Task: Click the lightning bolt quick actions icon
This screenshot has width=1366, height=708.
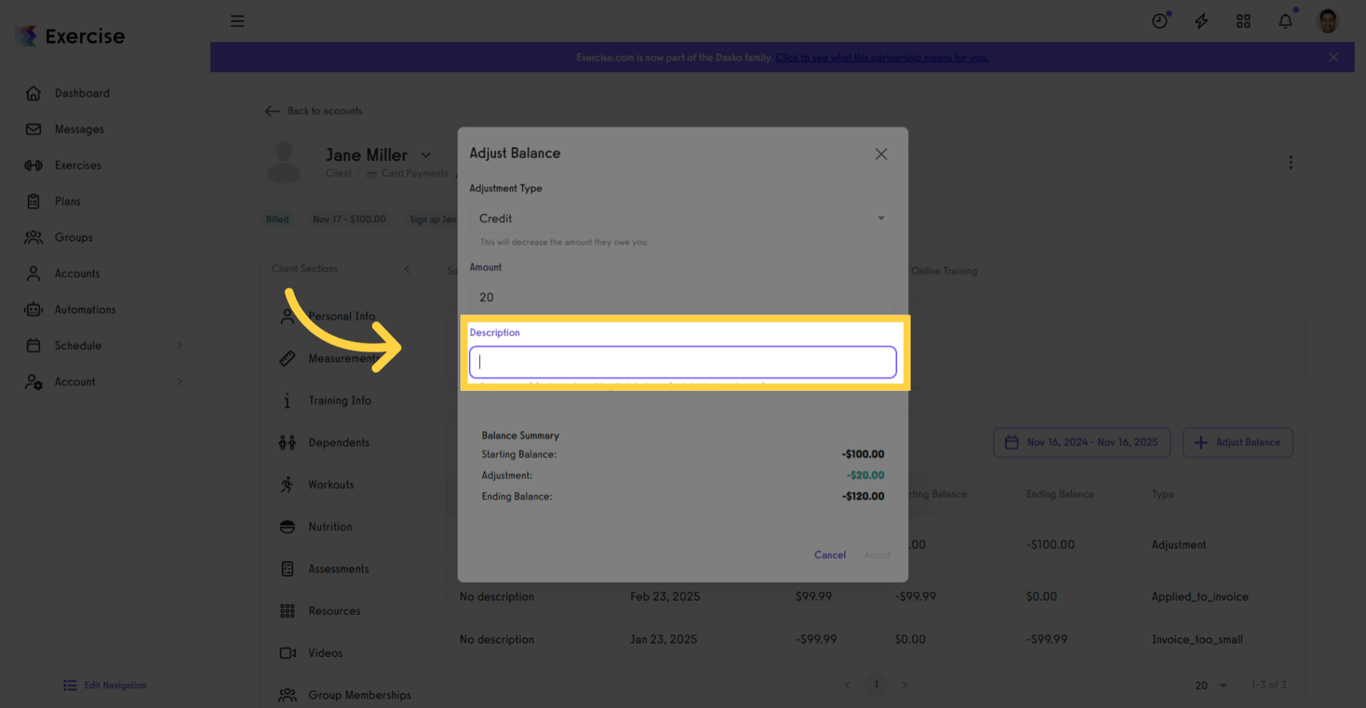Action: (1201, 21)
